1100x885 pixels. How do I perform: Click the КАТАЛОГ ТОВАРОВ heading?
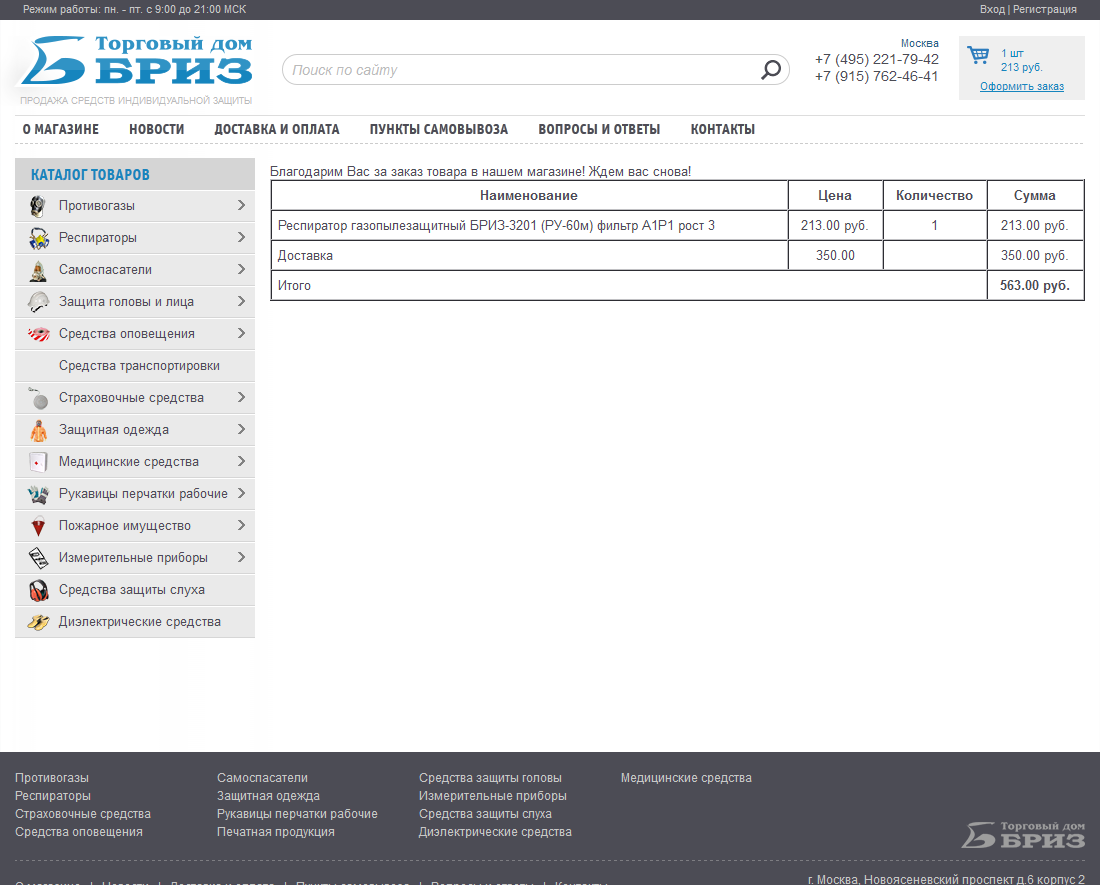coord(90,175)
